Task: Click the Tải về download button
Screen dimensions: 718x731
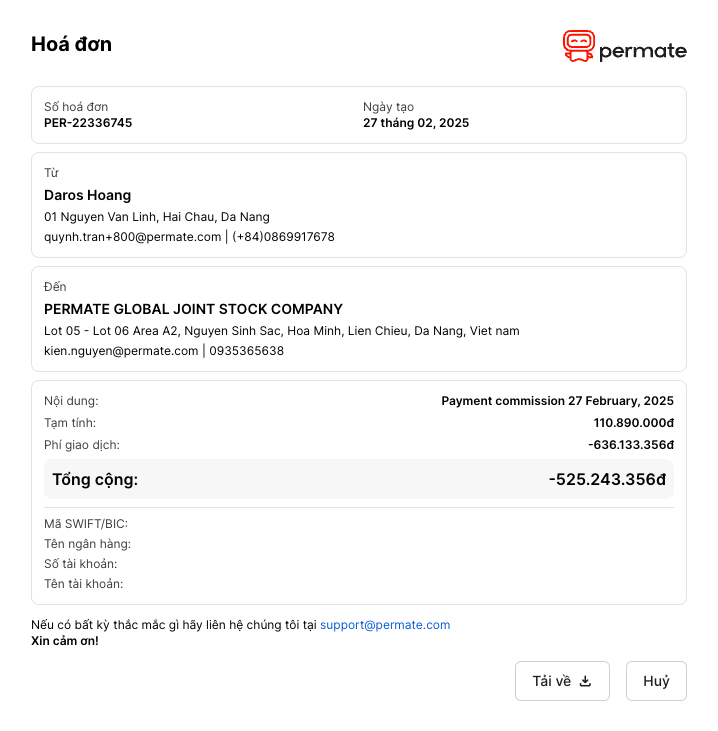Action: pos(562,681)
